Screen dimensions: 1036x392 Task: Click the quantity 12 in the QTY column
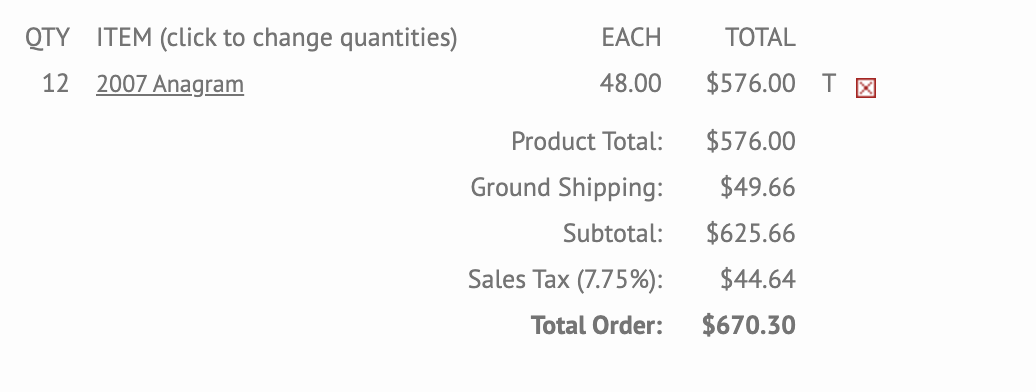point(56,84)
